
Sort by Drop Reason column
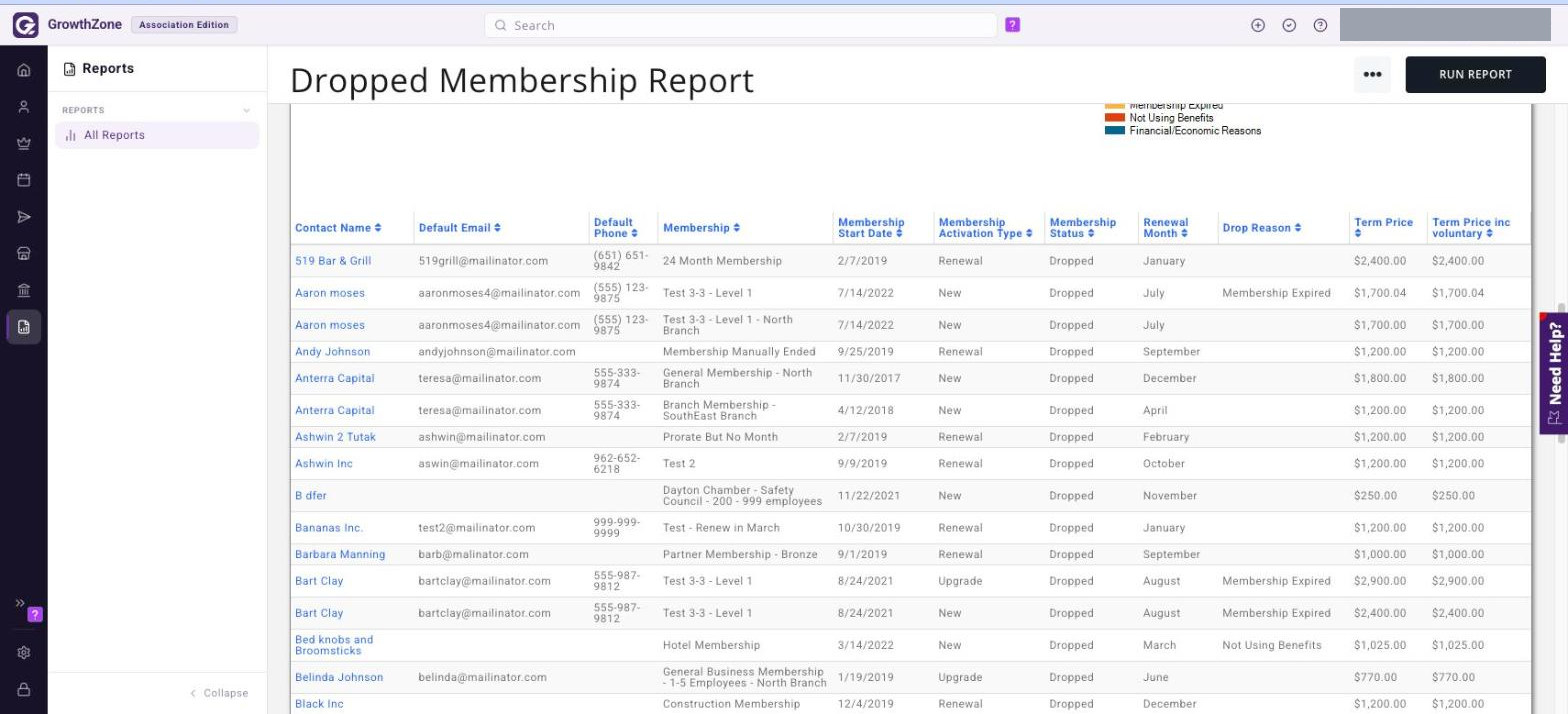coord(1261,228)
